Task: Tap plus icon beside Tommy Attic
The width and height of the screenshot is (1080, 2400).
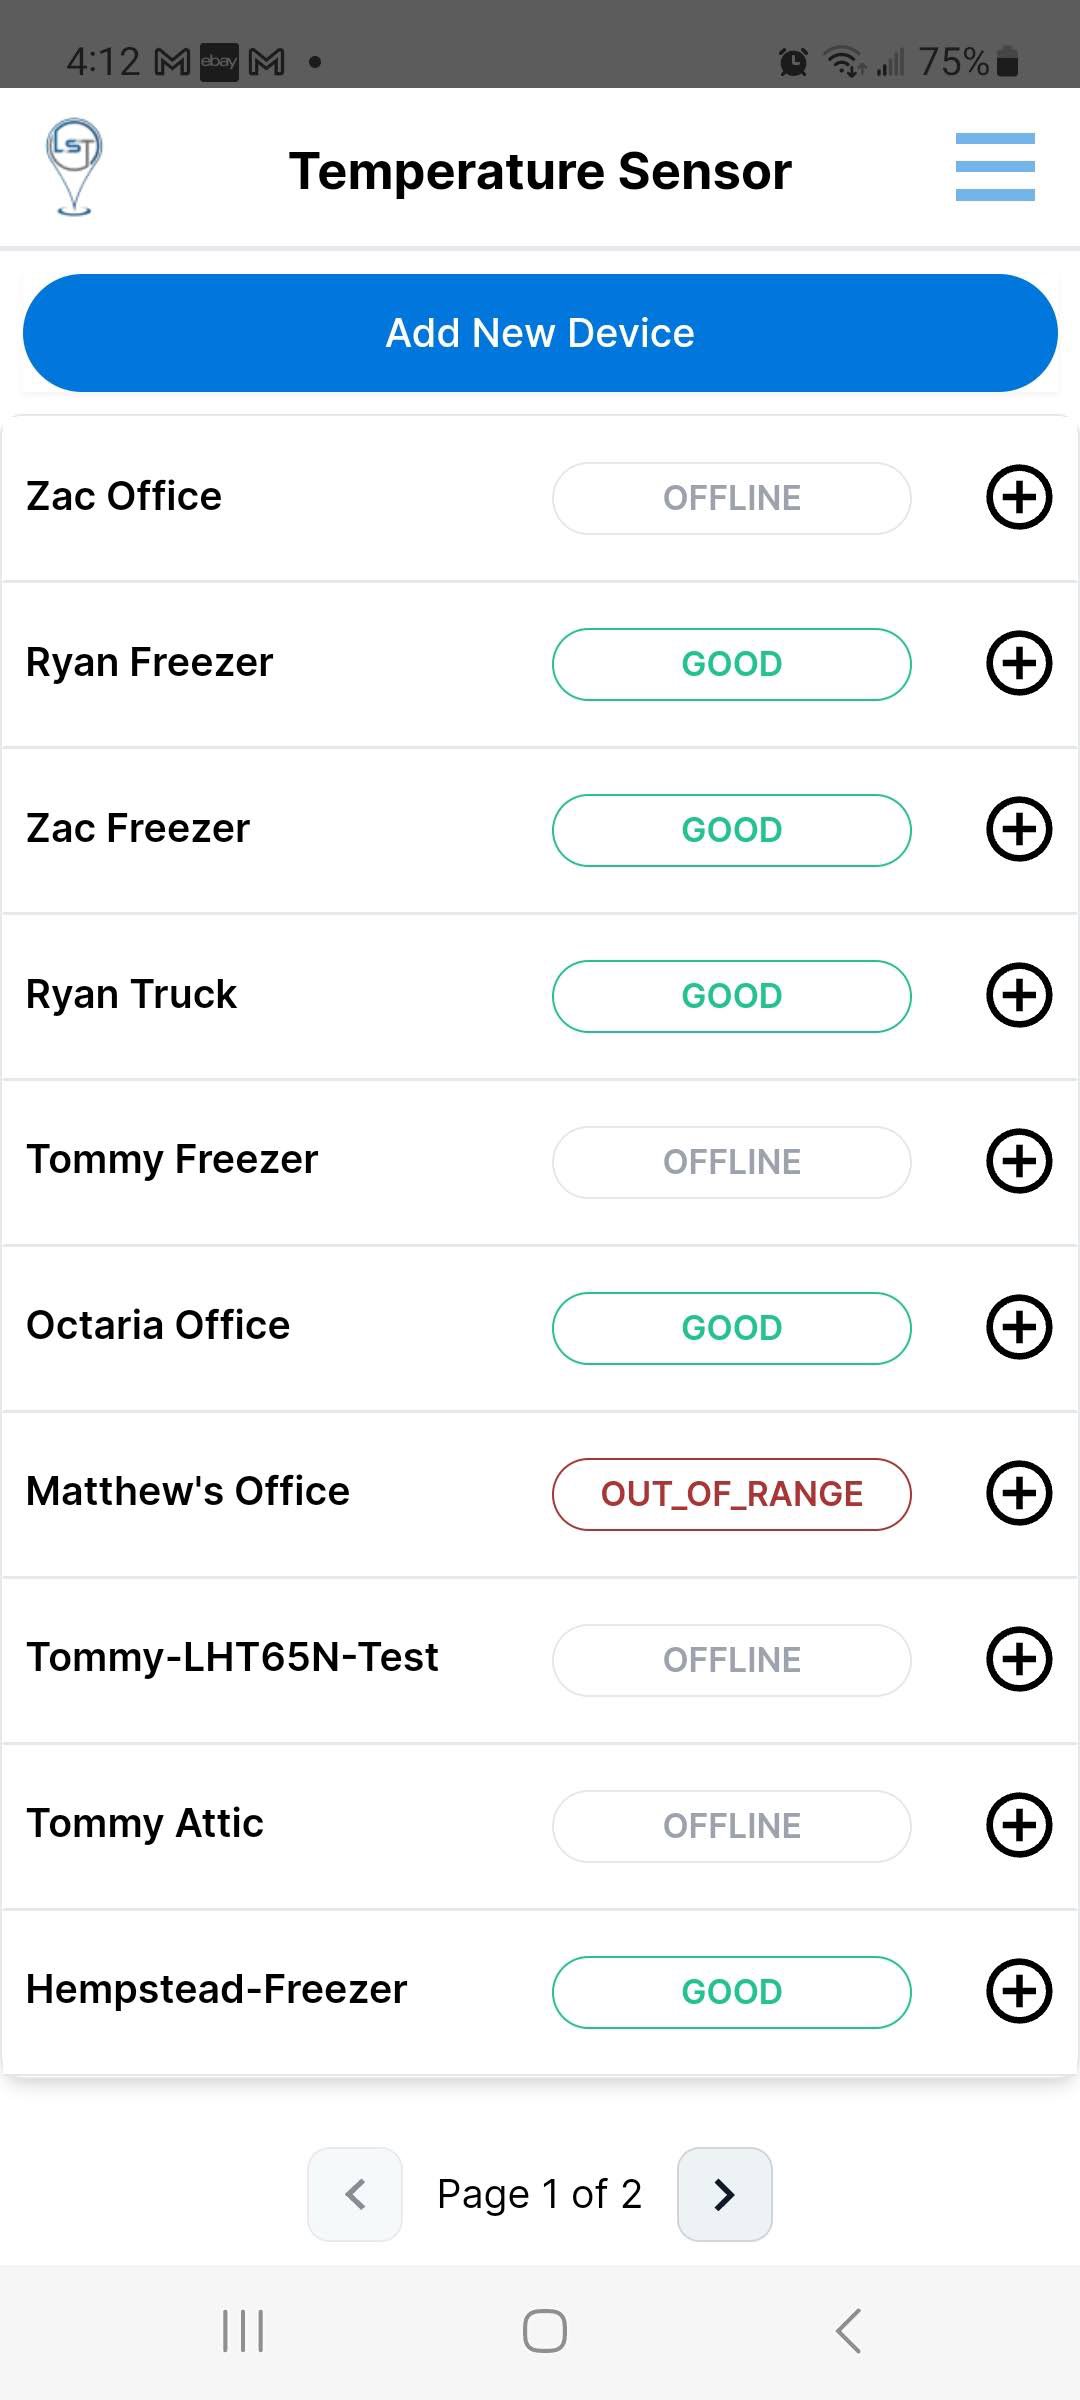Action: [1019, 1825]
